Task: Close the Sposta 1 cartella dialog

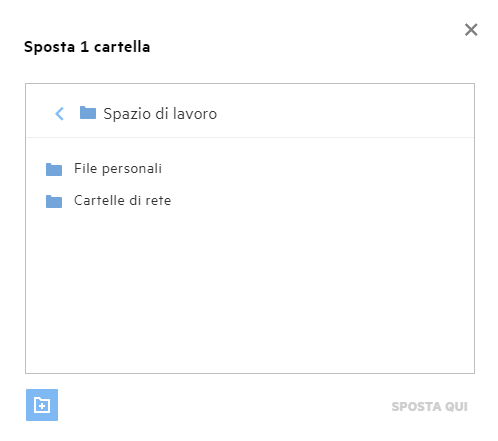Action: 471,30
